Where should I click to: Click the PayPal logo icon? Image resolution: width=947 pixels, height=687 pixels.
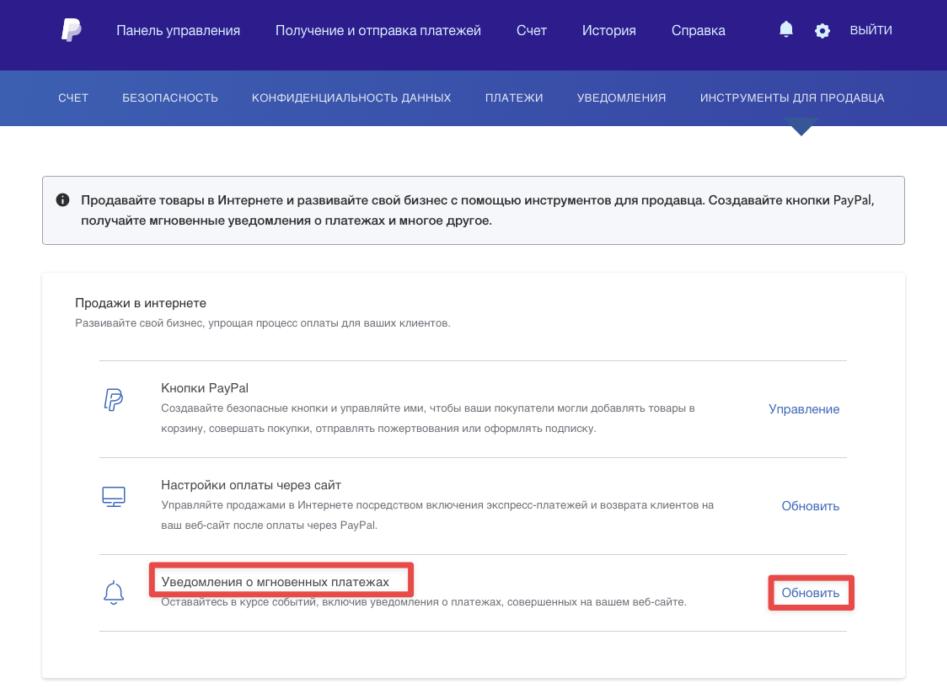pos(71,30)
